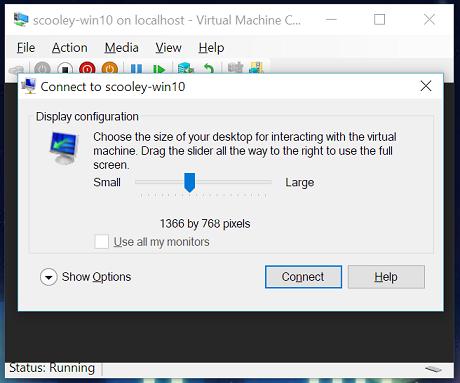
Task: Click the Ctrl+Alt+Delete toolbar icon
Action: (16, 69)
